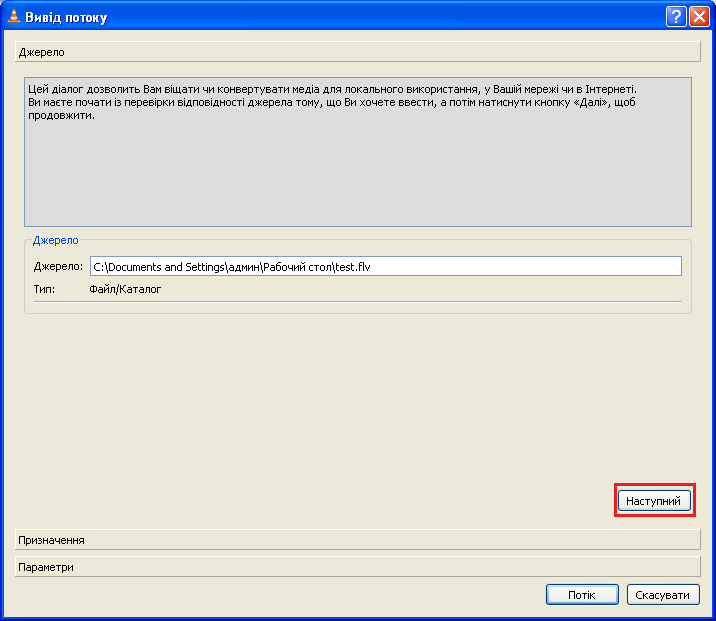
Task: Select the Джерело: field label
Action: (x=58, y=266)
